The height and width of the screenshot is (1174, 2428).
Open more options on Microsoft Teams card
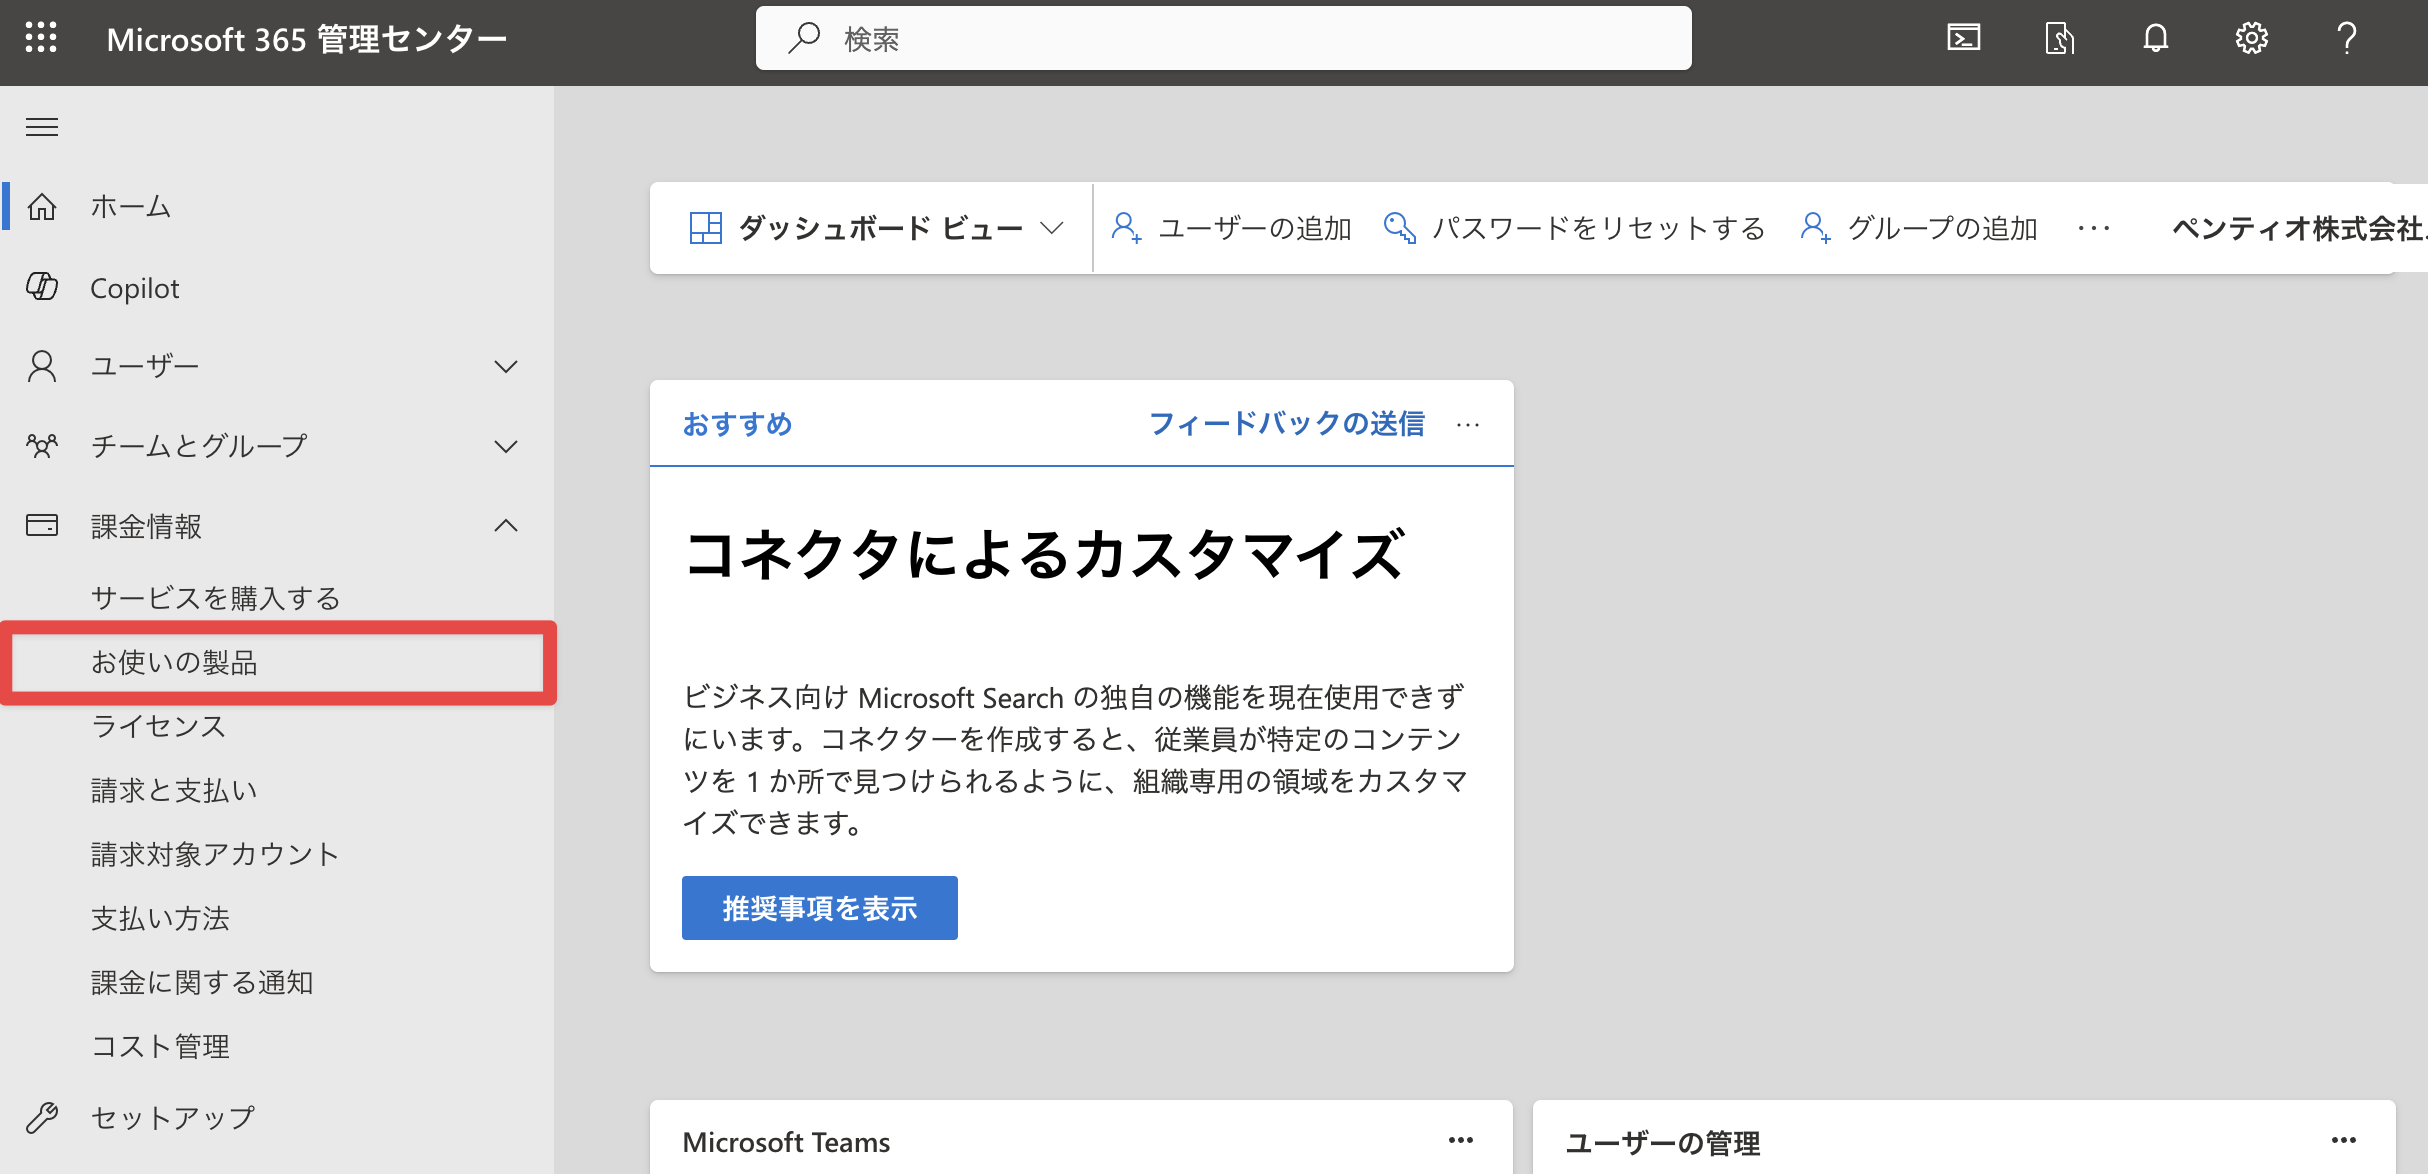[1461, 1140]
